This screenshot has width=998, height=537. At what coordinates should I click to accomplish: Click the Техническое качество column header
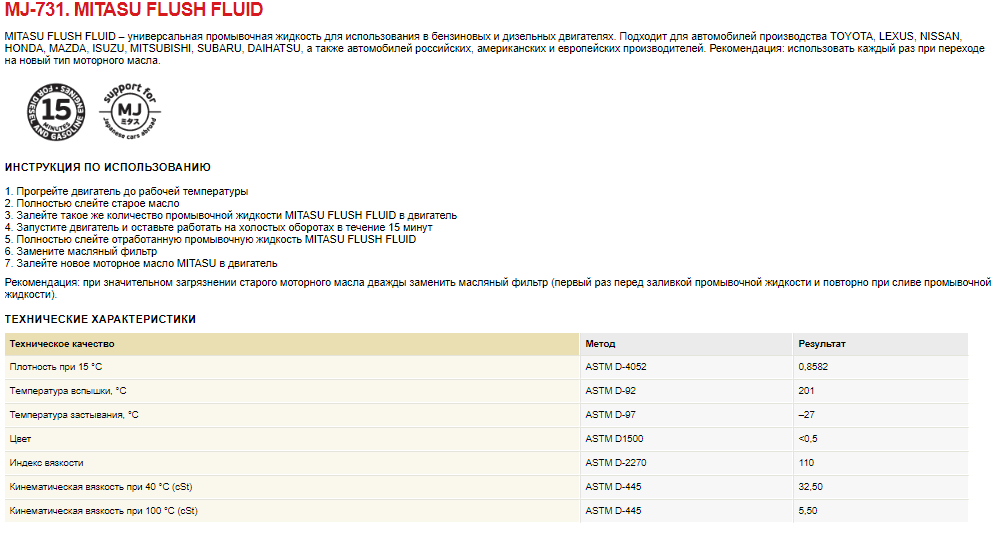point(292,344)
